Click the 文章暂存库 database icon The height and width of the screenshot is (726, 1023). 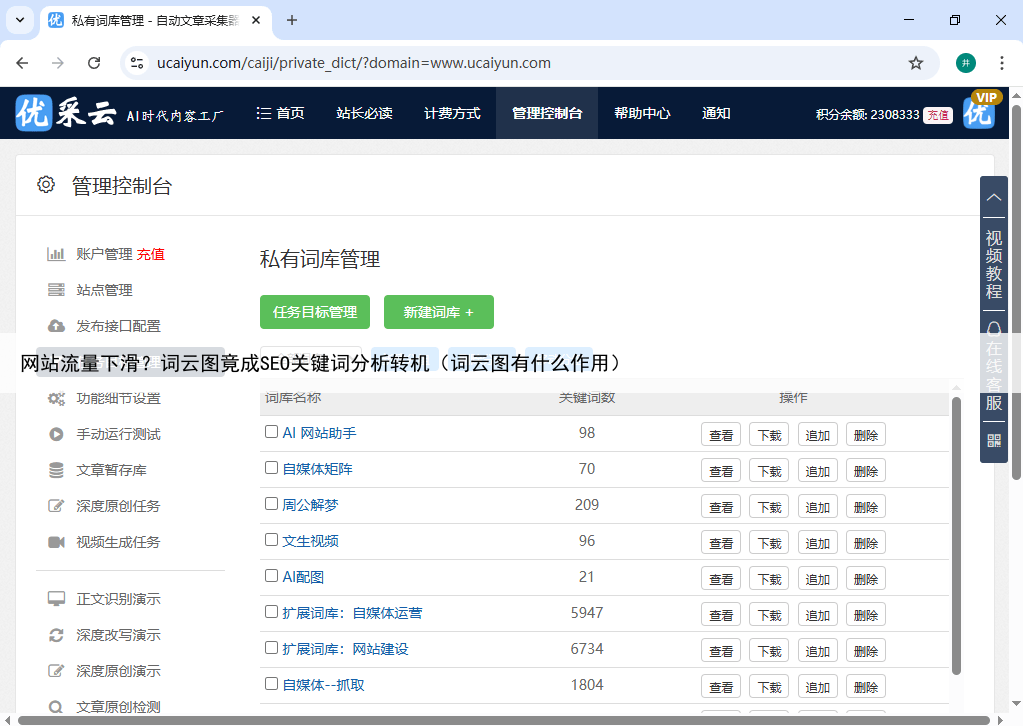pyautogui.click(x=57, y=470)
